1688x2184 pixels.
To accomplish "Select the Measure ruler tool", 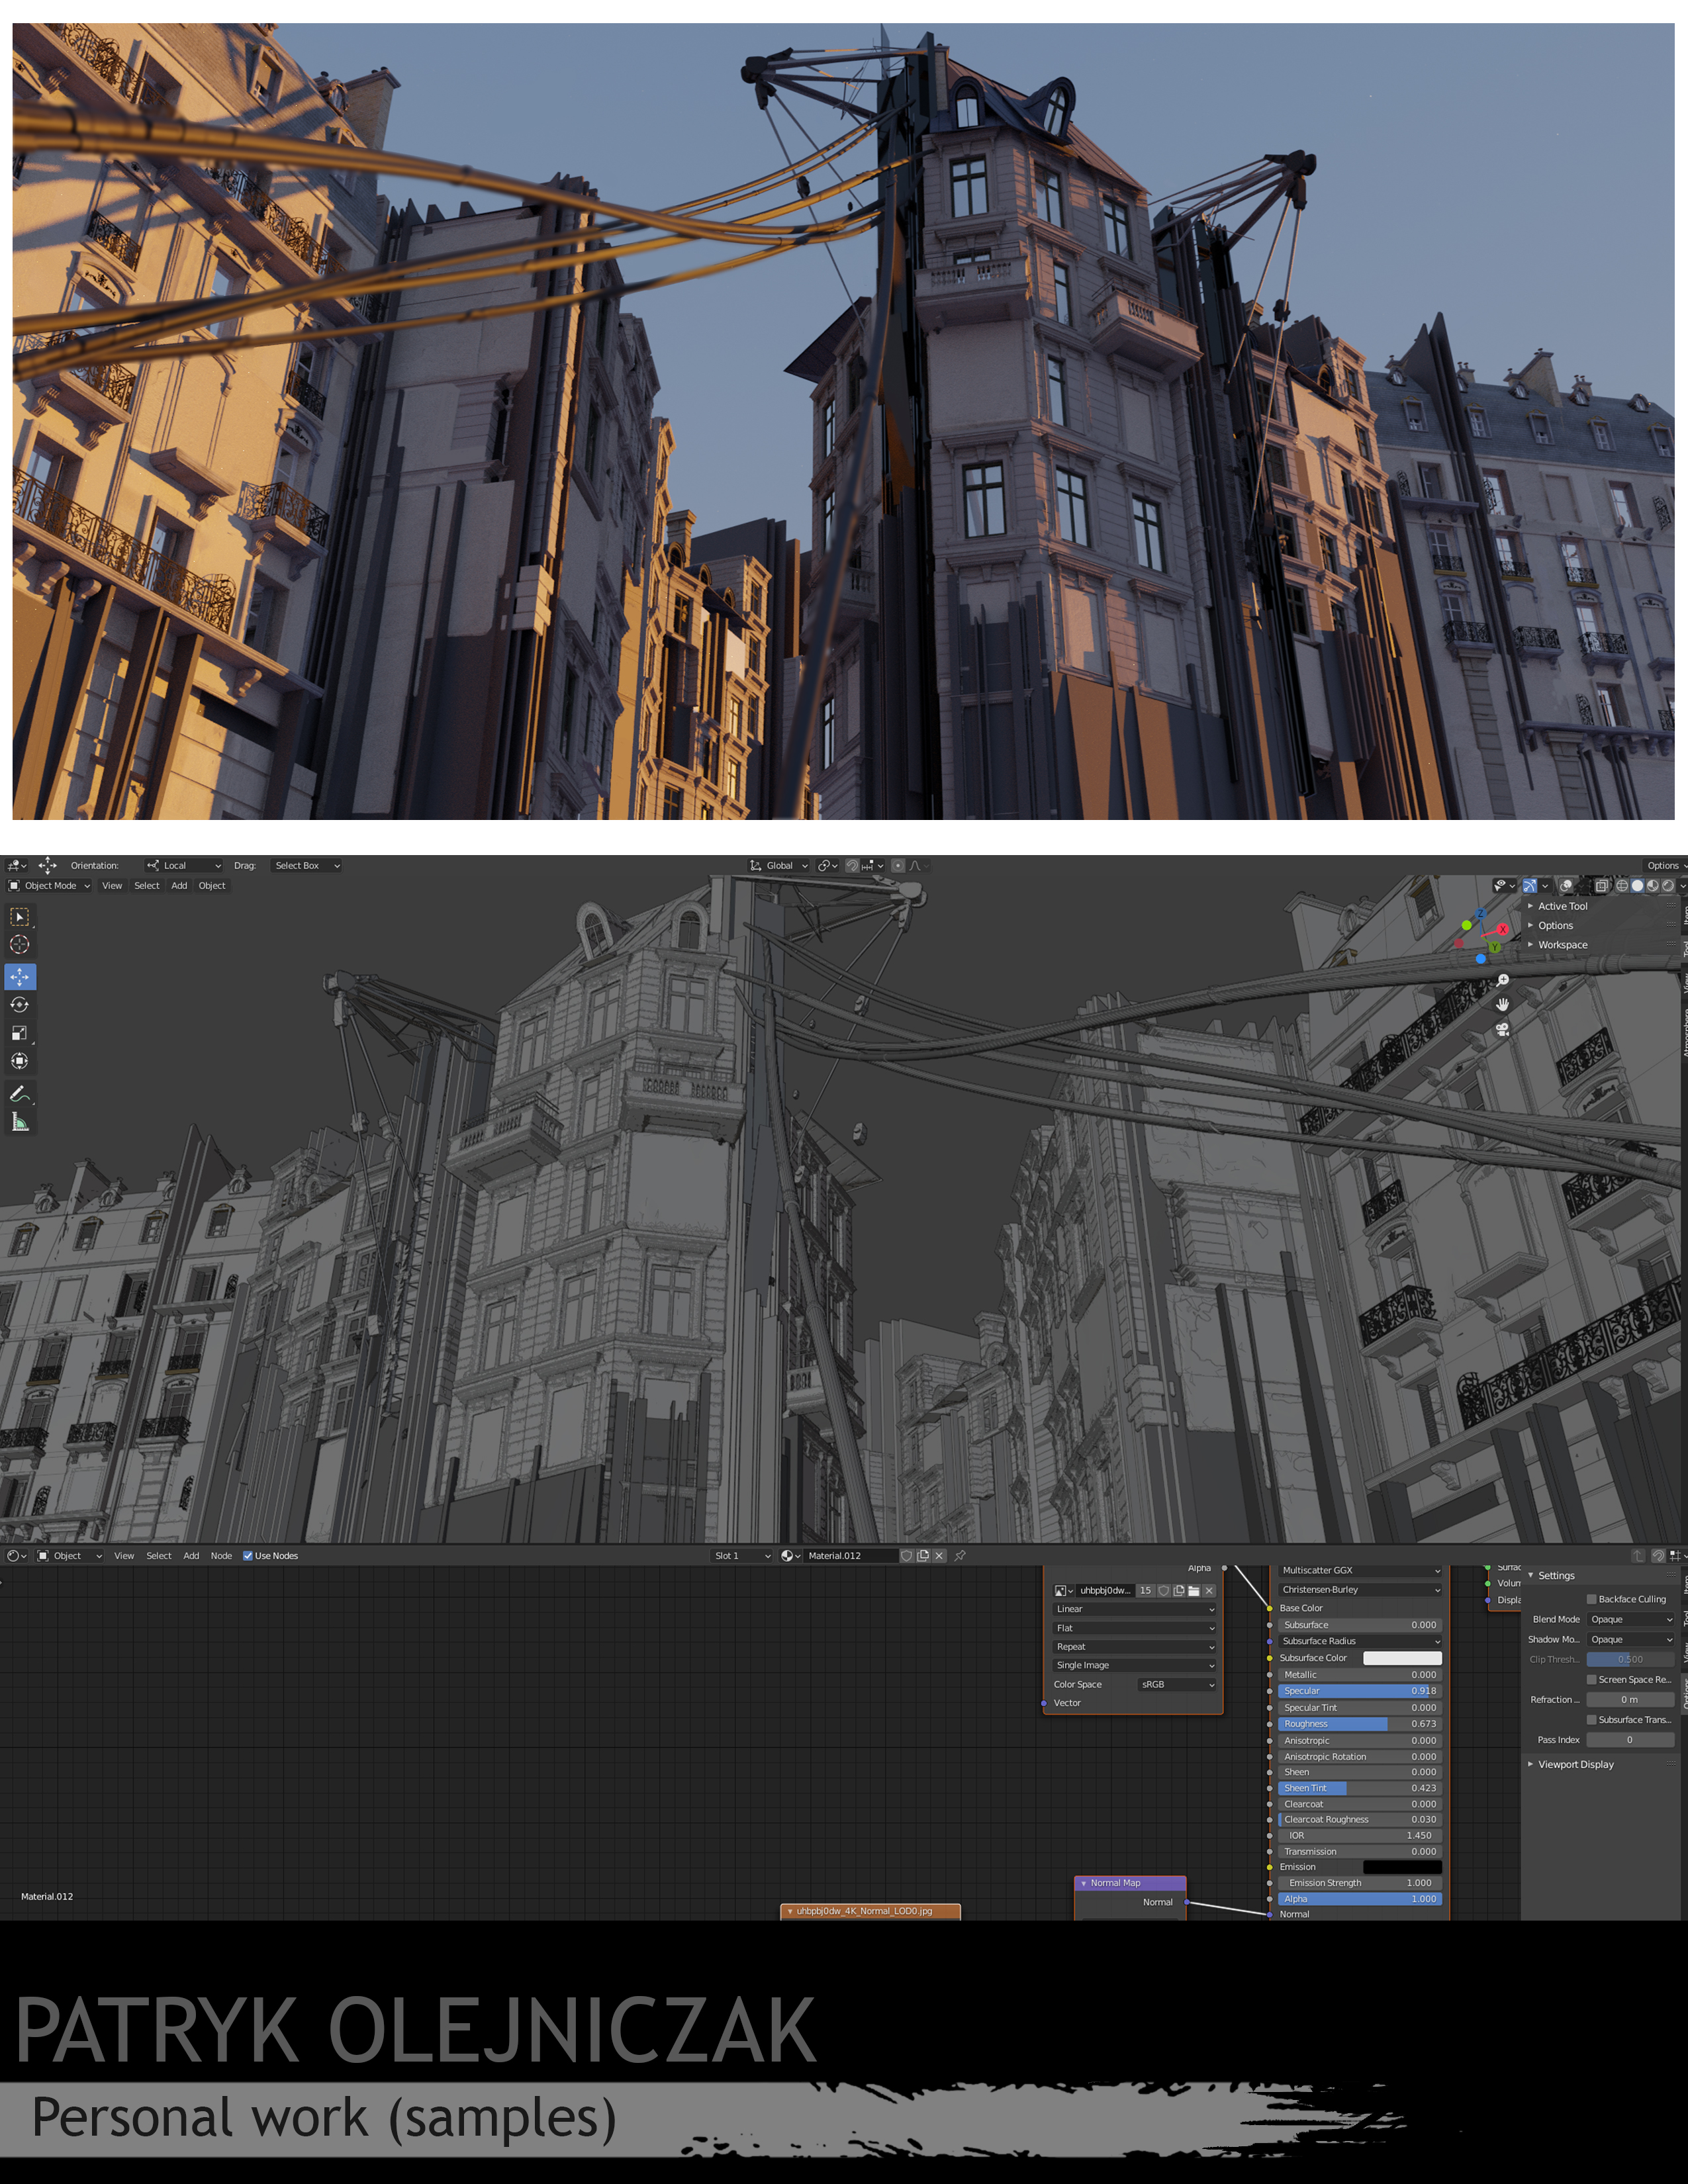I will [x=20, y=1122].
